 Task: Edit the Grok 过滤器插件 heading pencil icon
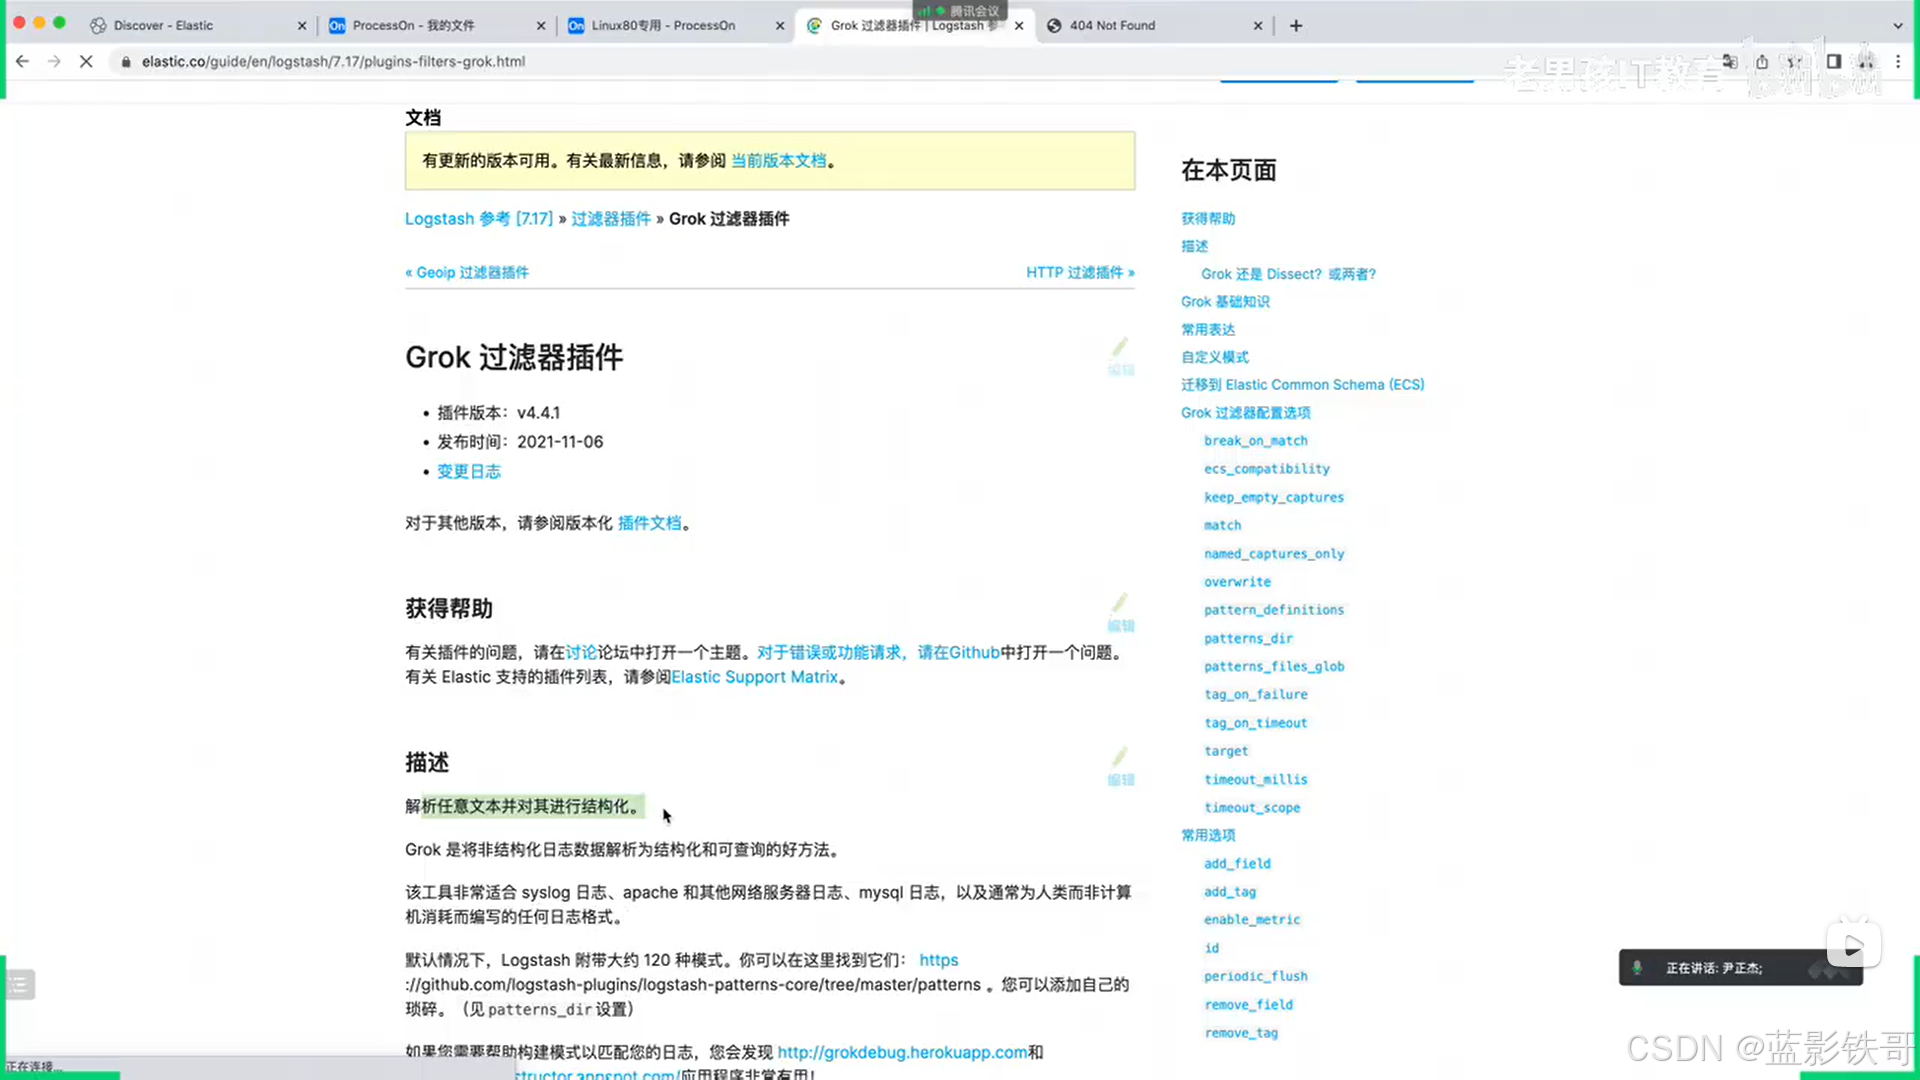point(1120,347)
